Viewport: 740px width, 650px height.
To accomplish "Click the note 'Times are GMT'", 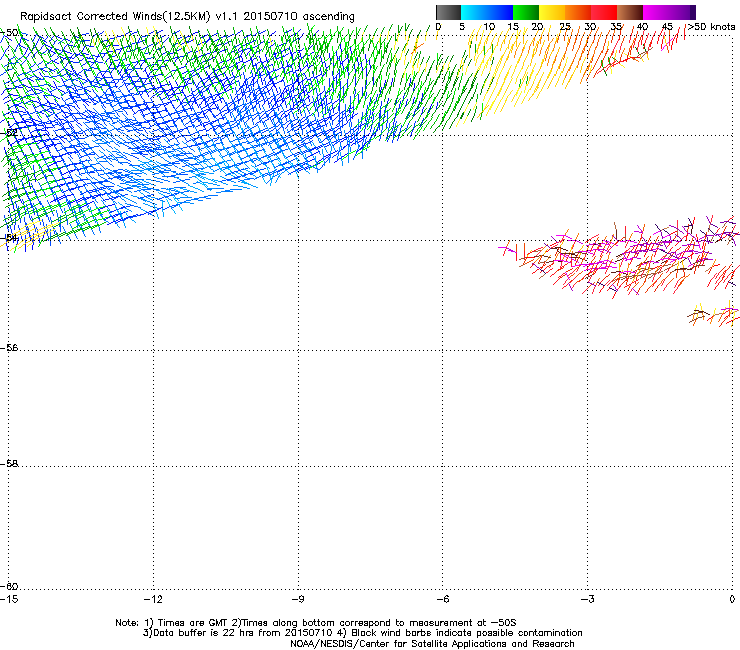I will click(193, 623).
